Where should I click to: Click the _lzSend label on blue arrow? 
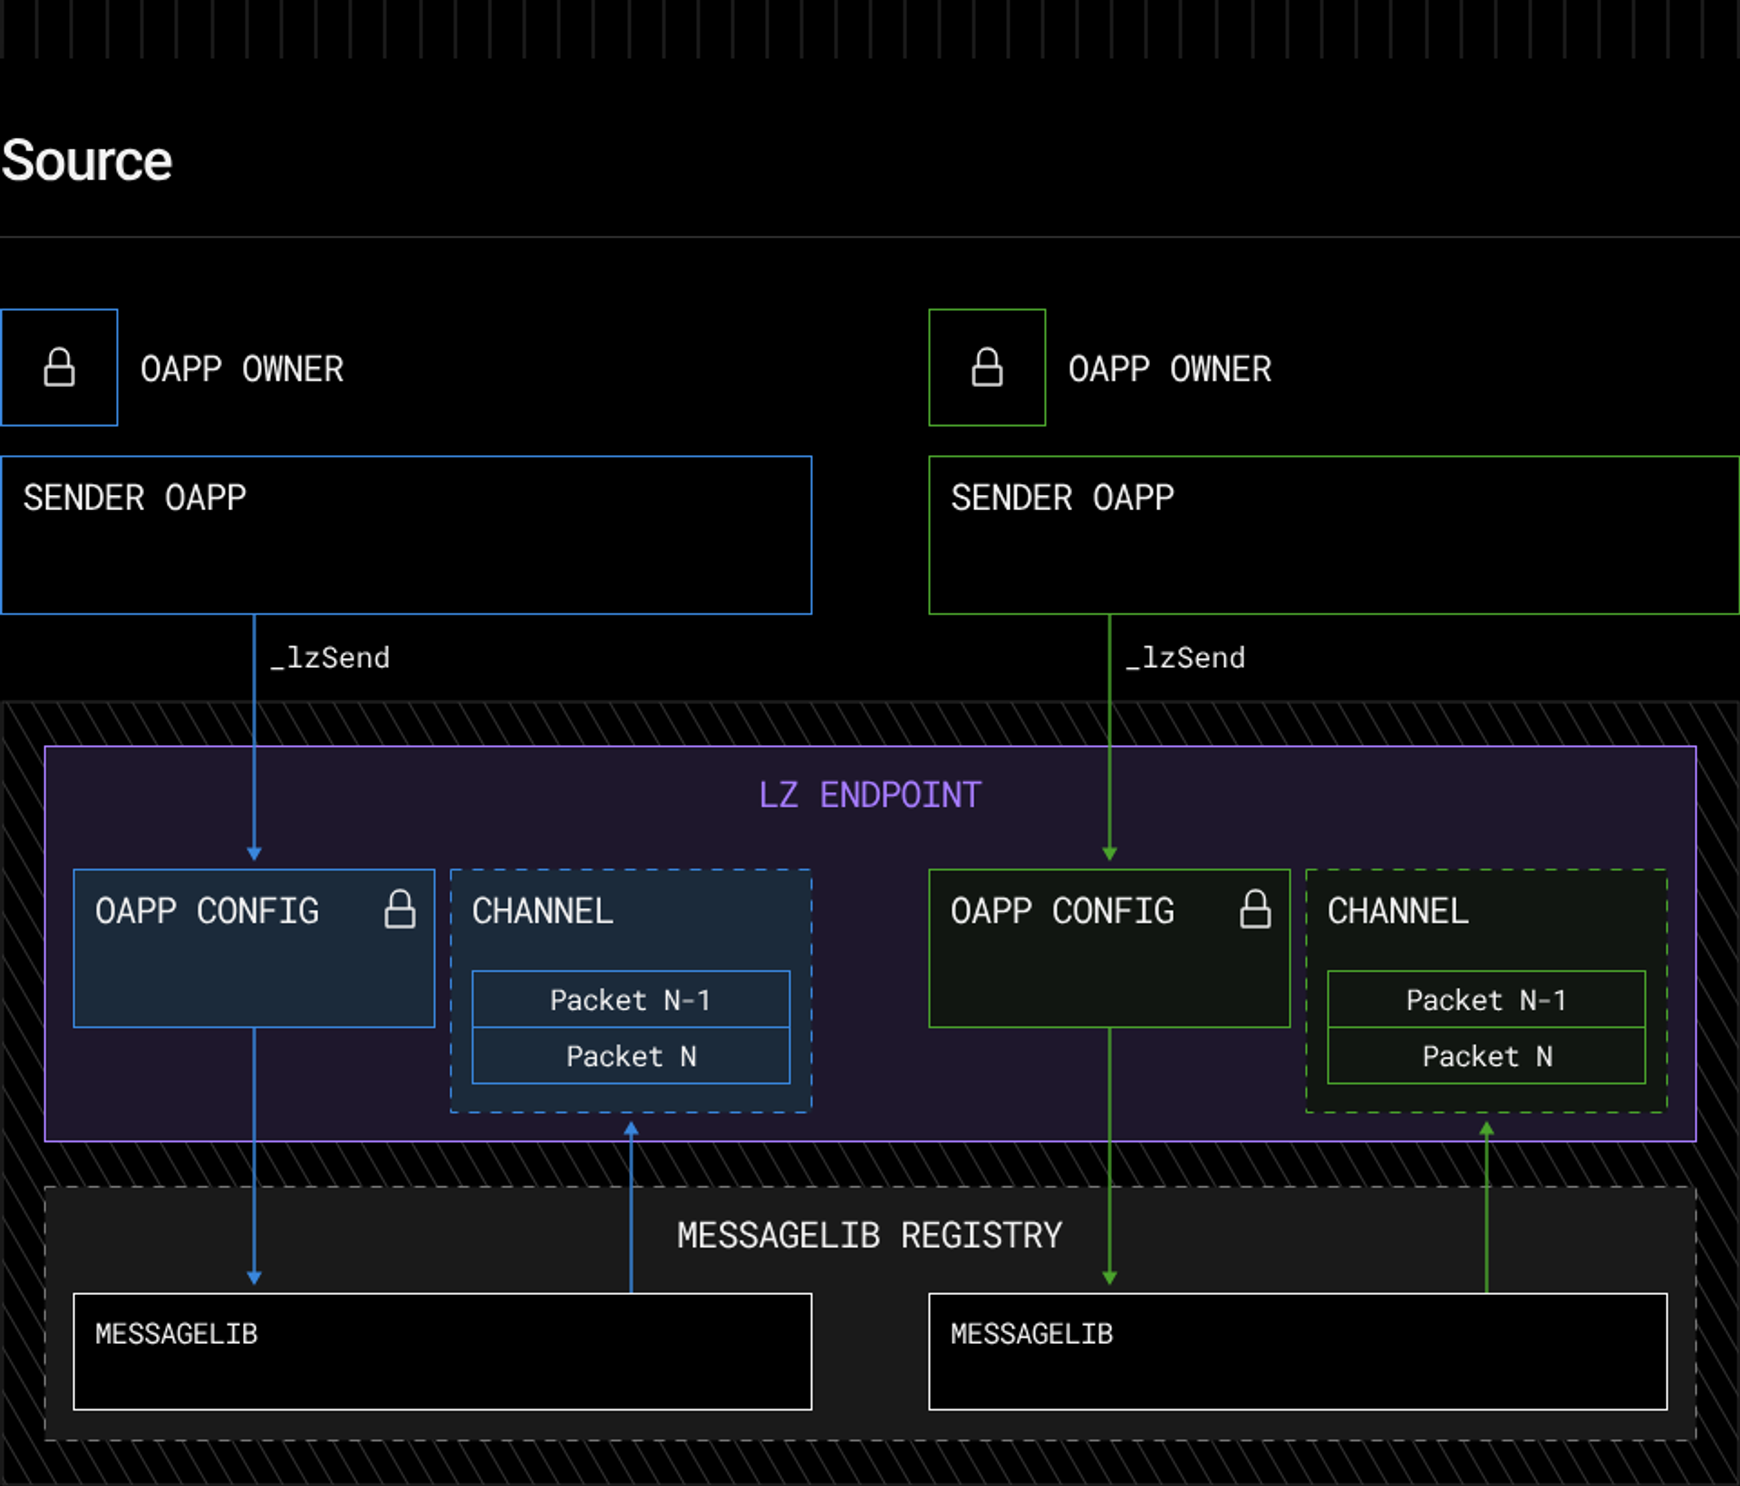tap(330, 658)
